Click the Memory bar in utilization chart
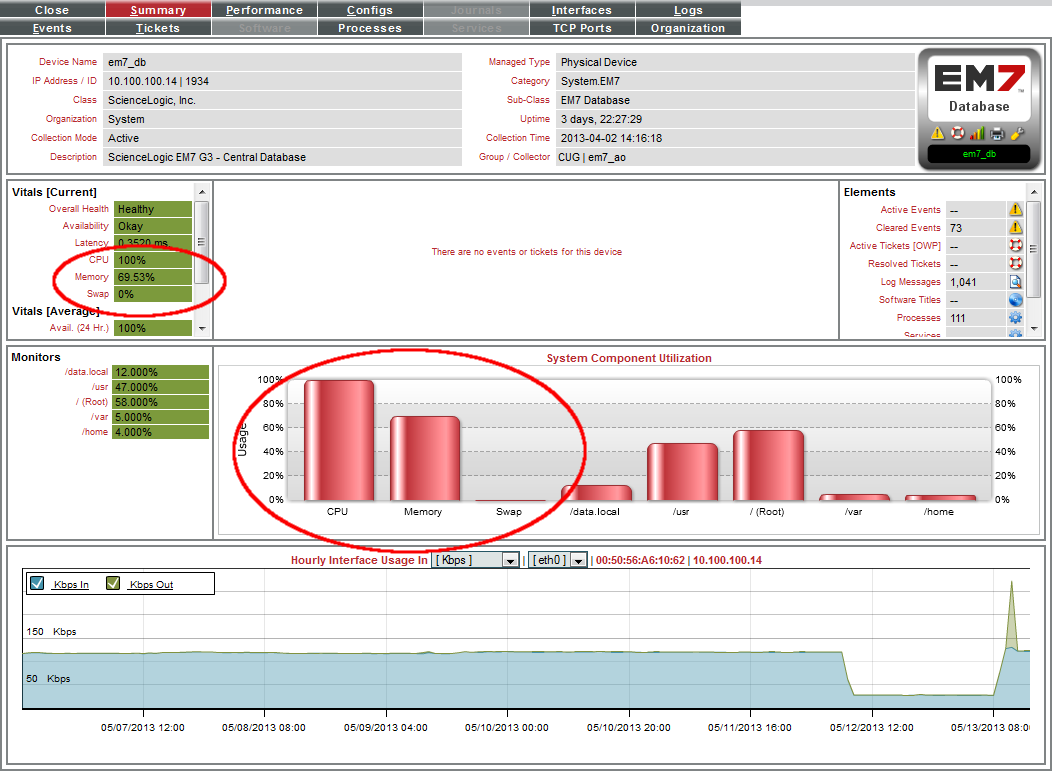Image resolution: width=1052 pixels, height=771 pixels. [425, 458]
